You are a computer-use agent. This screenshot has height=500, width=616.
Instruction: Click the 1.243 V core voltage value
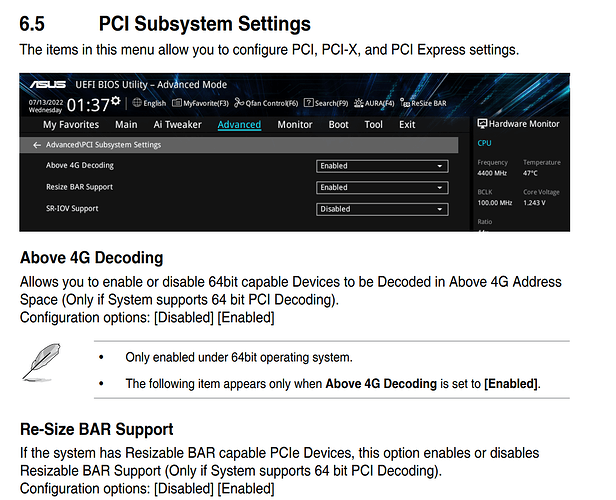pyautogui.click(x=534, y=203)
